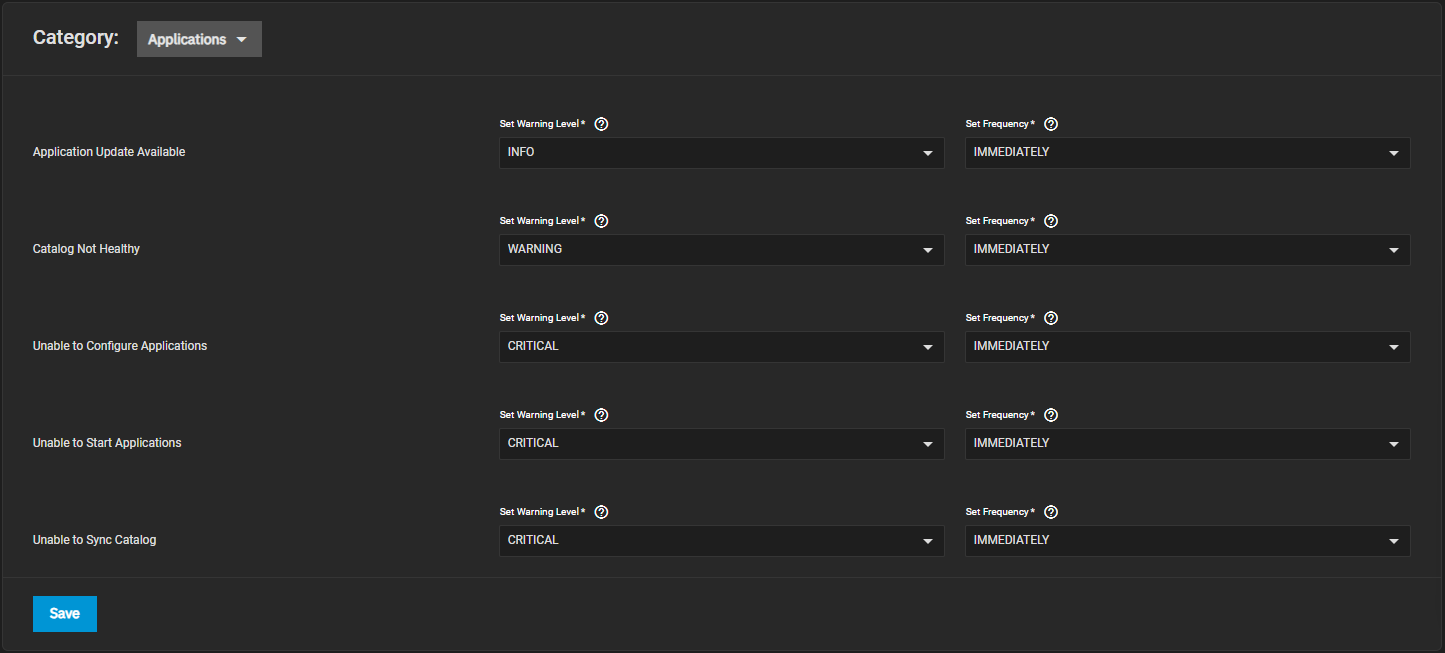Open warning level dropdown showing WARNING
Screen dimensions: 1445x653
pyautogui.click(x=721, y=250)
